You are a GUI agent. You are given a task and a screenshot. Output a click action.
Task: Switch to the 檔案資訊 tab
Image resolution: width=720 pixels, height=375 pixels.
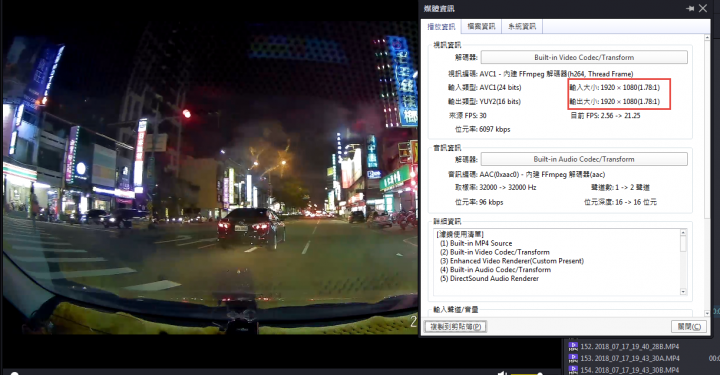pos(481,27)
